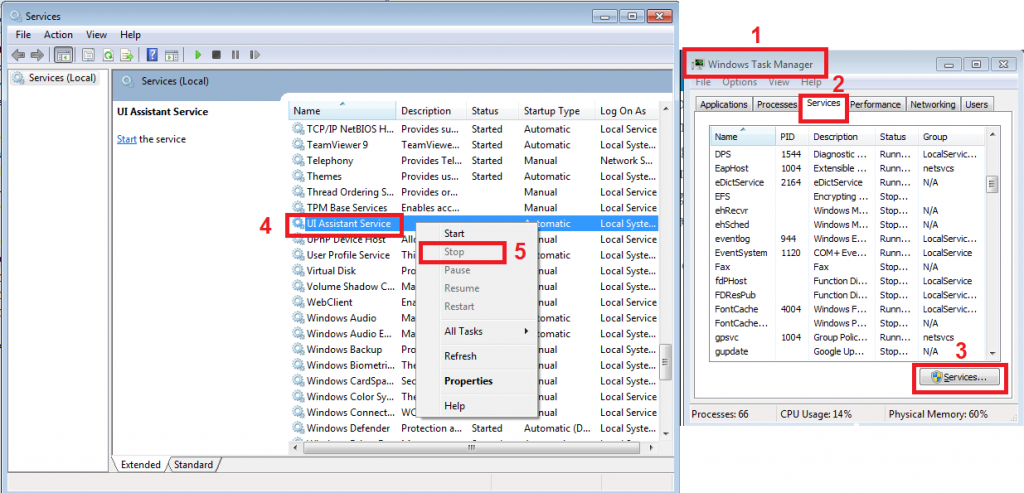The height and width of the screenshot is (493, 1024).
Task: Select the FontCache row with PID 4004
Action: click(x=848, y=309)
